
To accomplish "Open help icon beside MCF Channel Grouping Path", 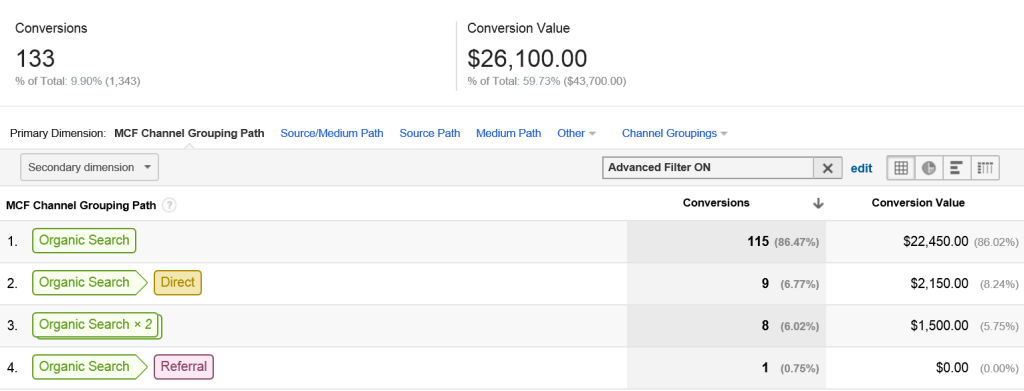I will [x=169, y=206].
